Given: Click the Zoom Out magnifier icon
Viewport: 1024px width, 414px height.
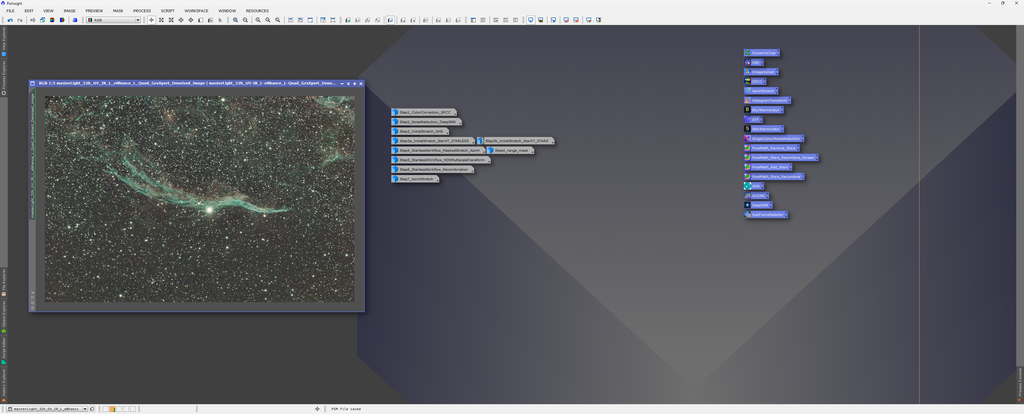Looking at the screenshot, I should click(x=246, y=20).
